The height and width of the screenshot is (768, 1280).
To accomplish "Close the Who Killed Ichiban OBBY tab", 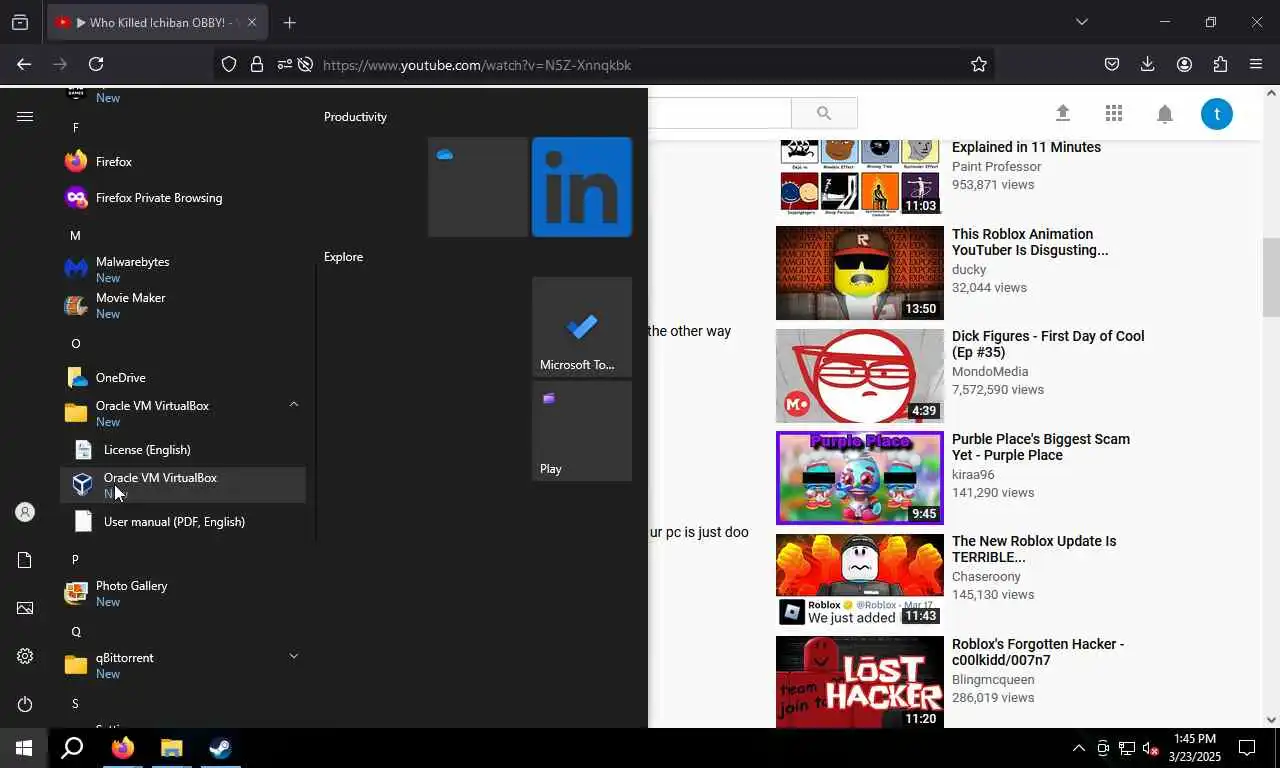I will coord(252,22).
